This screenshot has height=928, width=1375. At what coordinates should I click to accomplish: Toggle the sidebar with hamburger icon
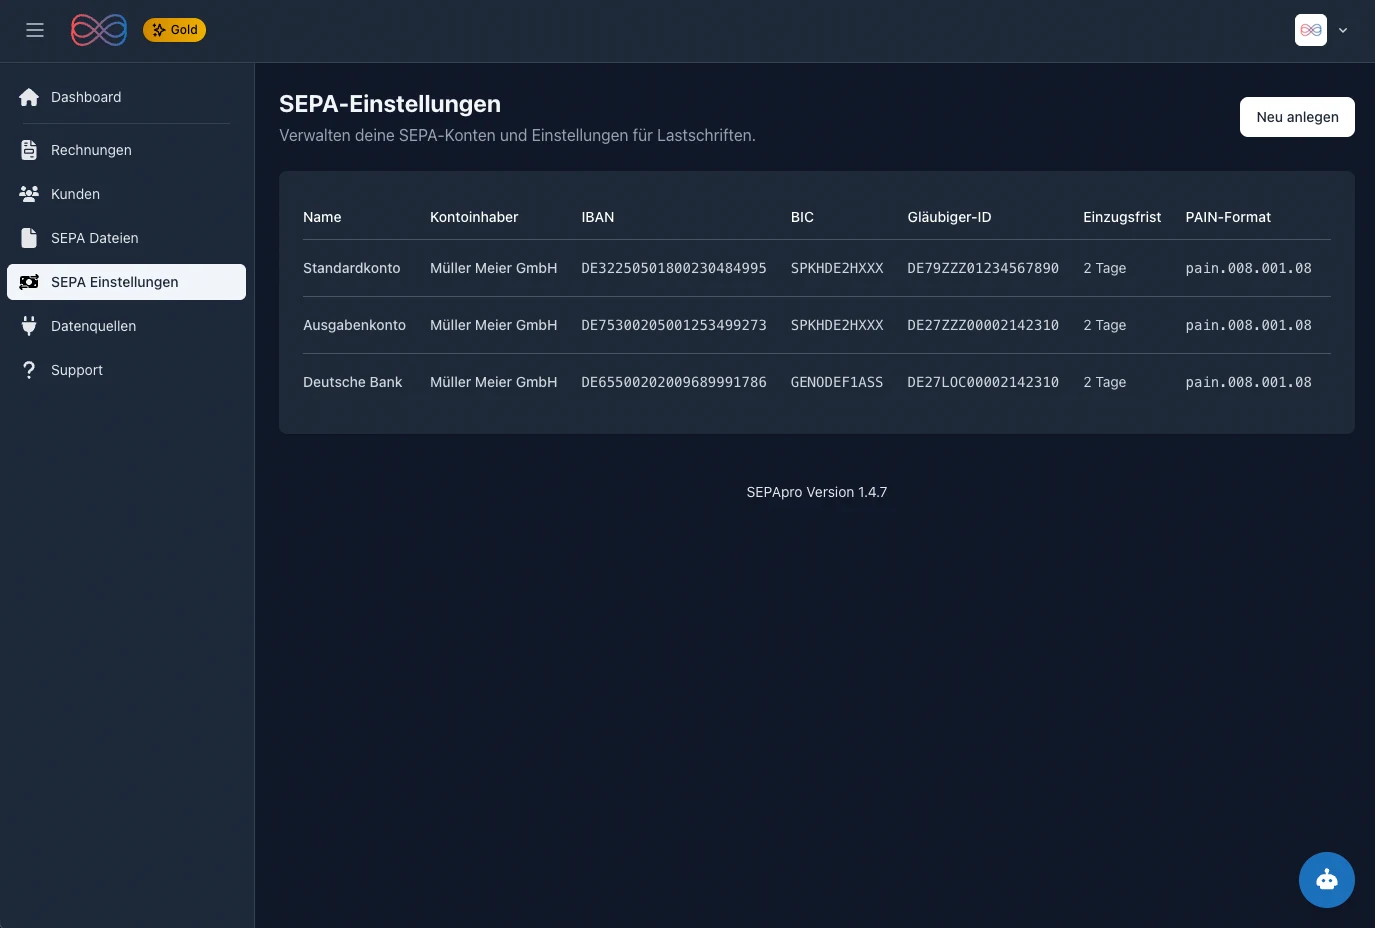pos(35,30)
